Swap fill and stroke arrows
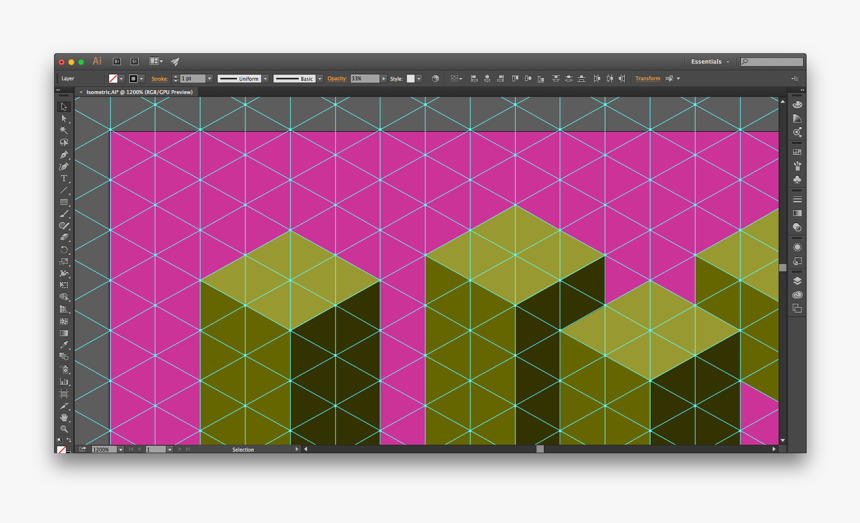Image resolution: width=860 pixels, height=523 pixels. [x=69, y=440]
